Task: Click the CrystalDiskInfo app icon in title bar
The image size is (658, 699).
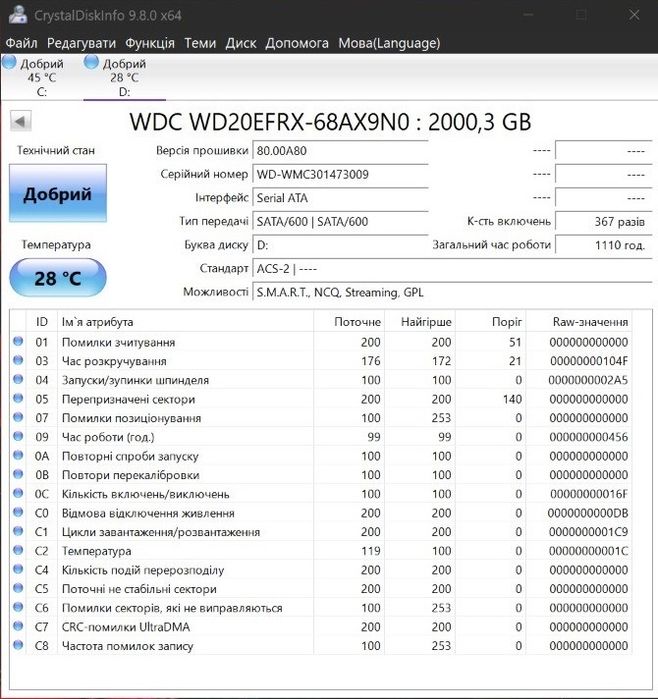Action: (x=18, y=15)
